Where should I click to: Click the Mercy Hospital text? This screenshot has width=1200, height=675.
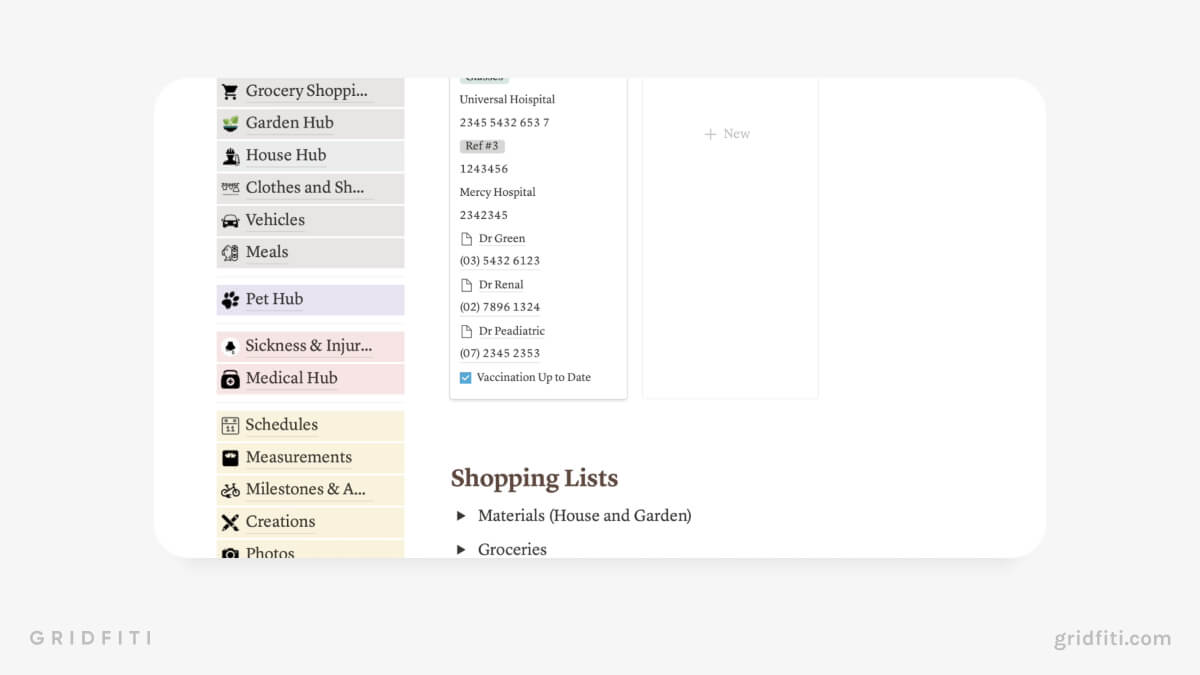(497, 192)
